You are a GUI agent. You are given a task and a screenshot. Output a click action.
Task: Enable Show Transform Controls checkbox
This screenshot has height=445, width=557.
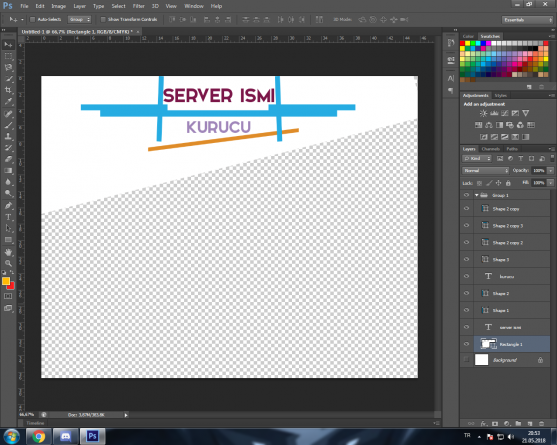point(103,20)
